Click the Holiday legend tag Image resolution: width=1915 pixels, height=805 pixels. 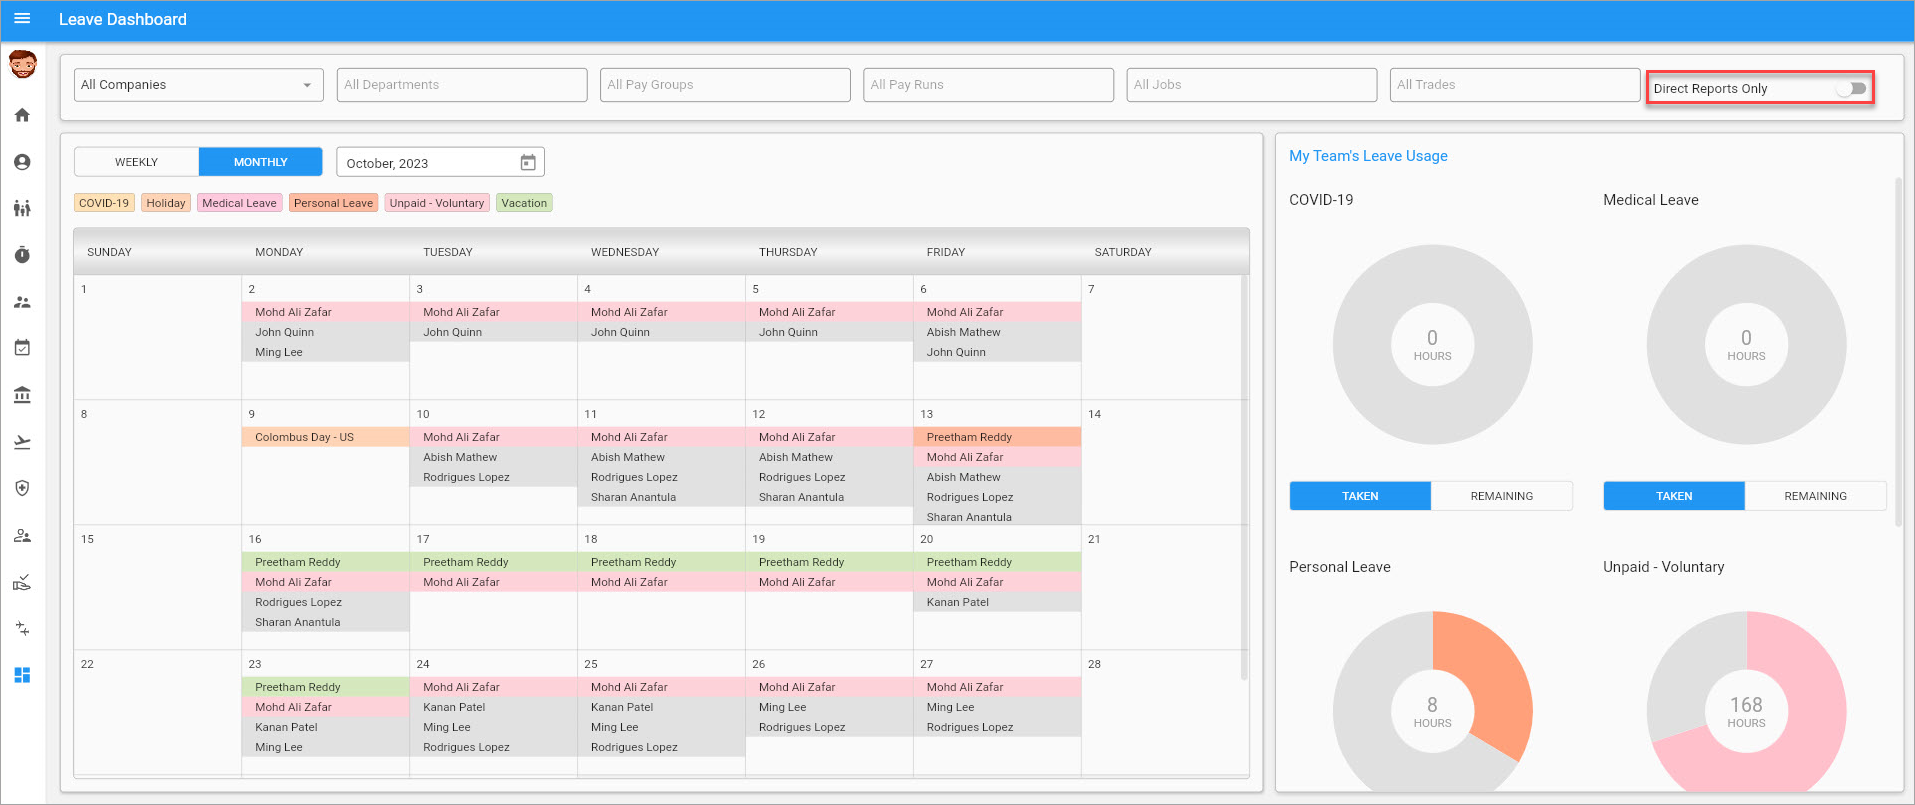pos(166,203)
